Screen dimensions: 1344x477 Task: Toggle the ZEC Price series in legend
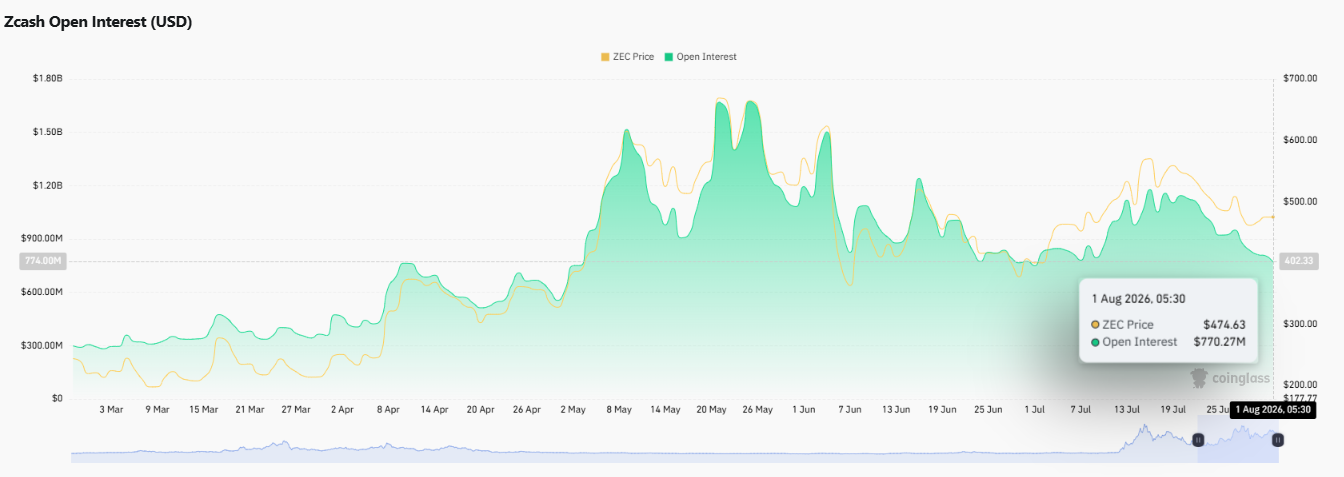[627, 57]
